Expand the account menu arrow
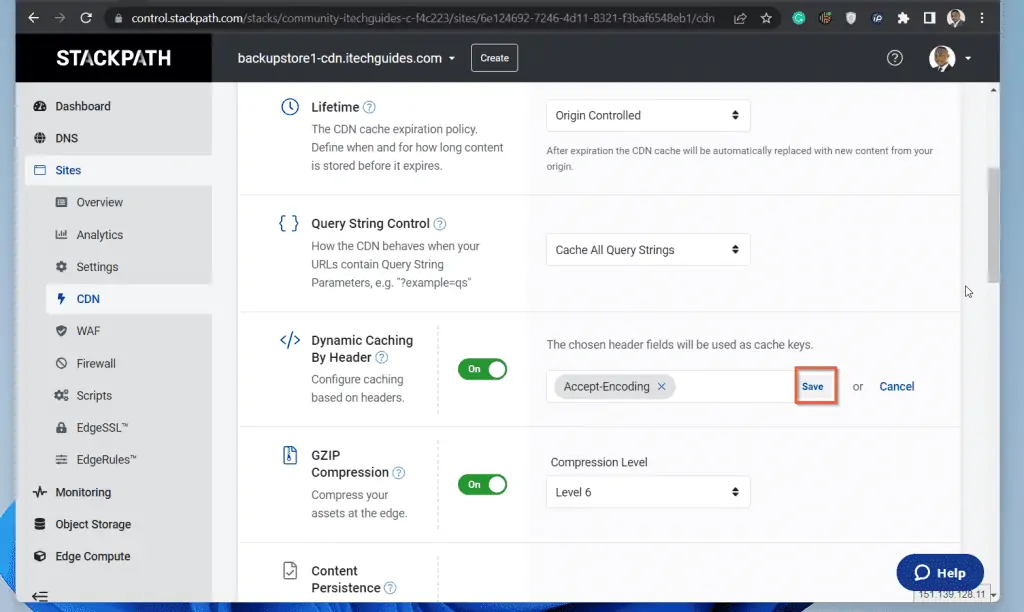1024x612 pixels. 968,58
